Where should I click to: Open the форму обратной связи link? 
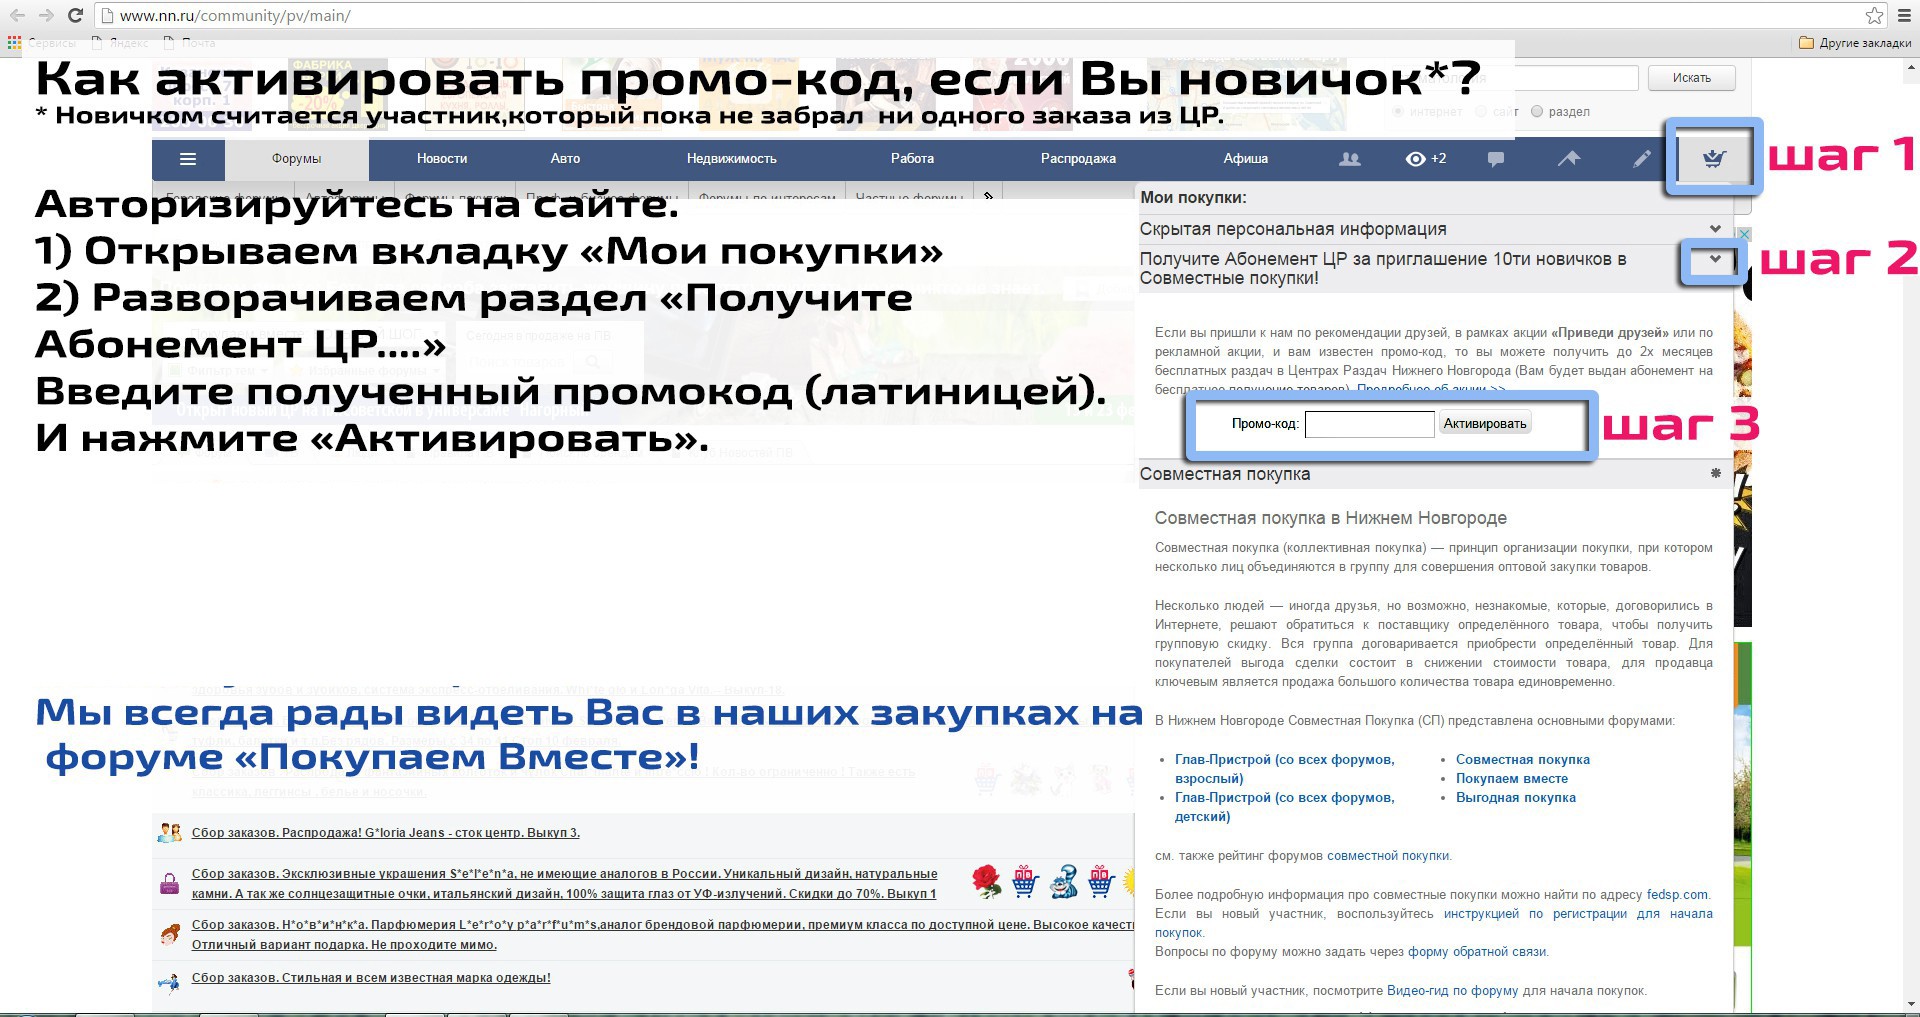1477,952
